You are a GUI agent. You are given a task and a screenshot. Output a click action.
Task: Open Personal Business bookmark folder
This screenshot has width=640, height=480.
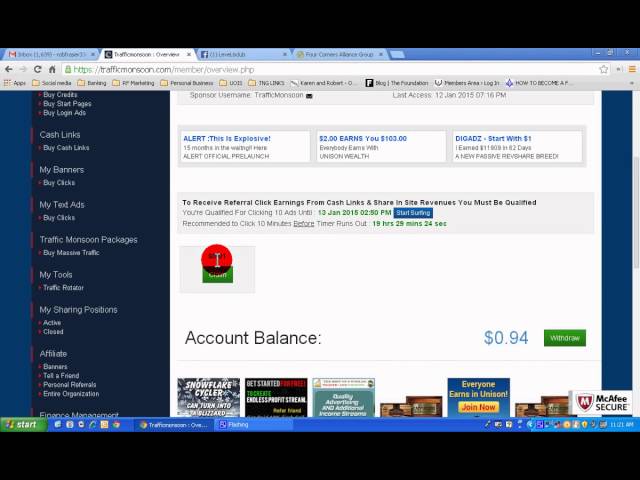[187, 83]
